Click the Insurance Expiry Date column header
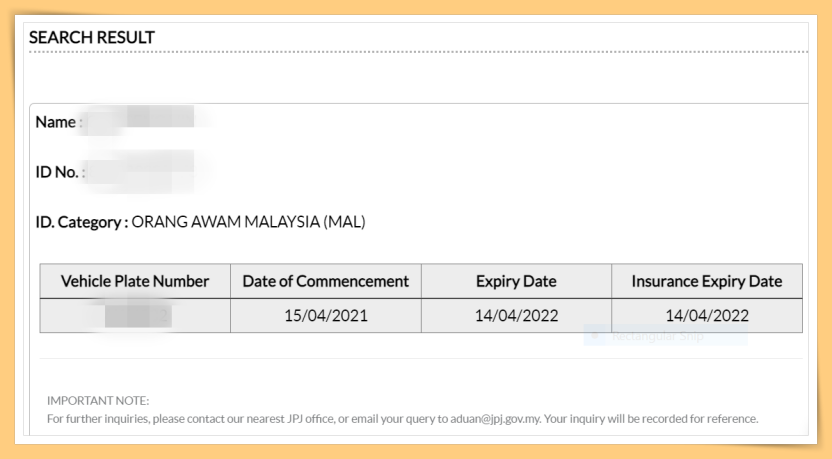The height and width of the screenshot is (459, 832). coord(706,281)
